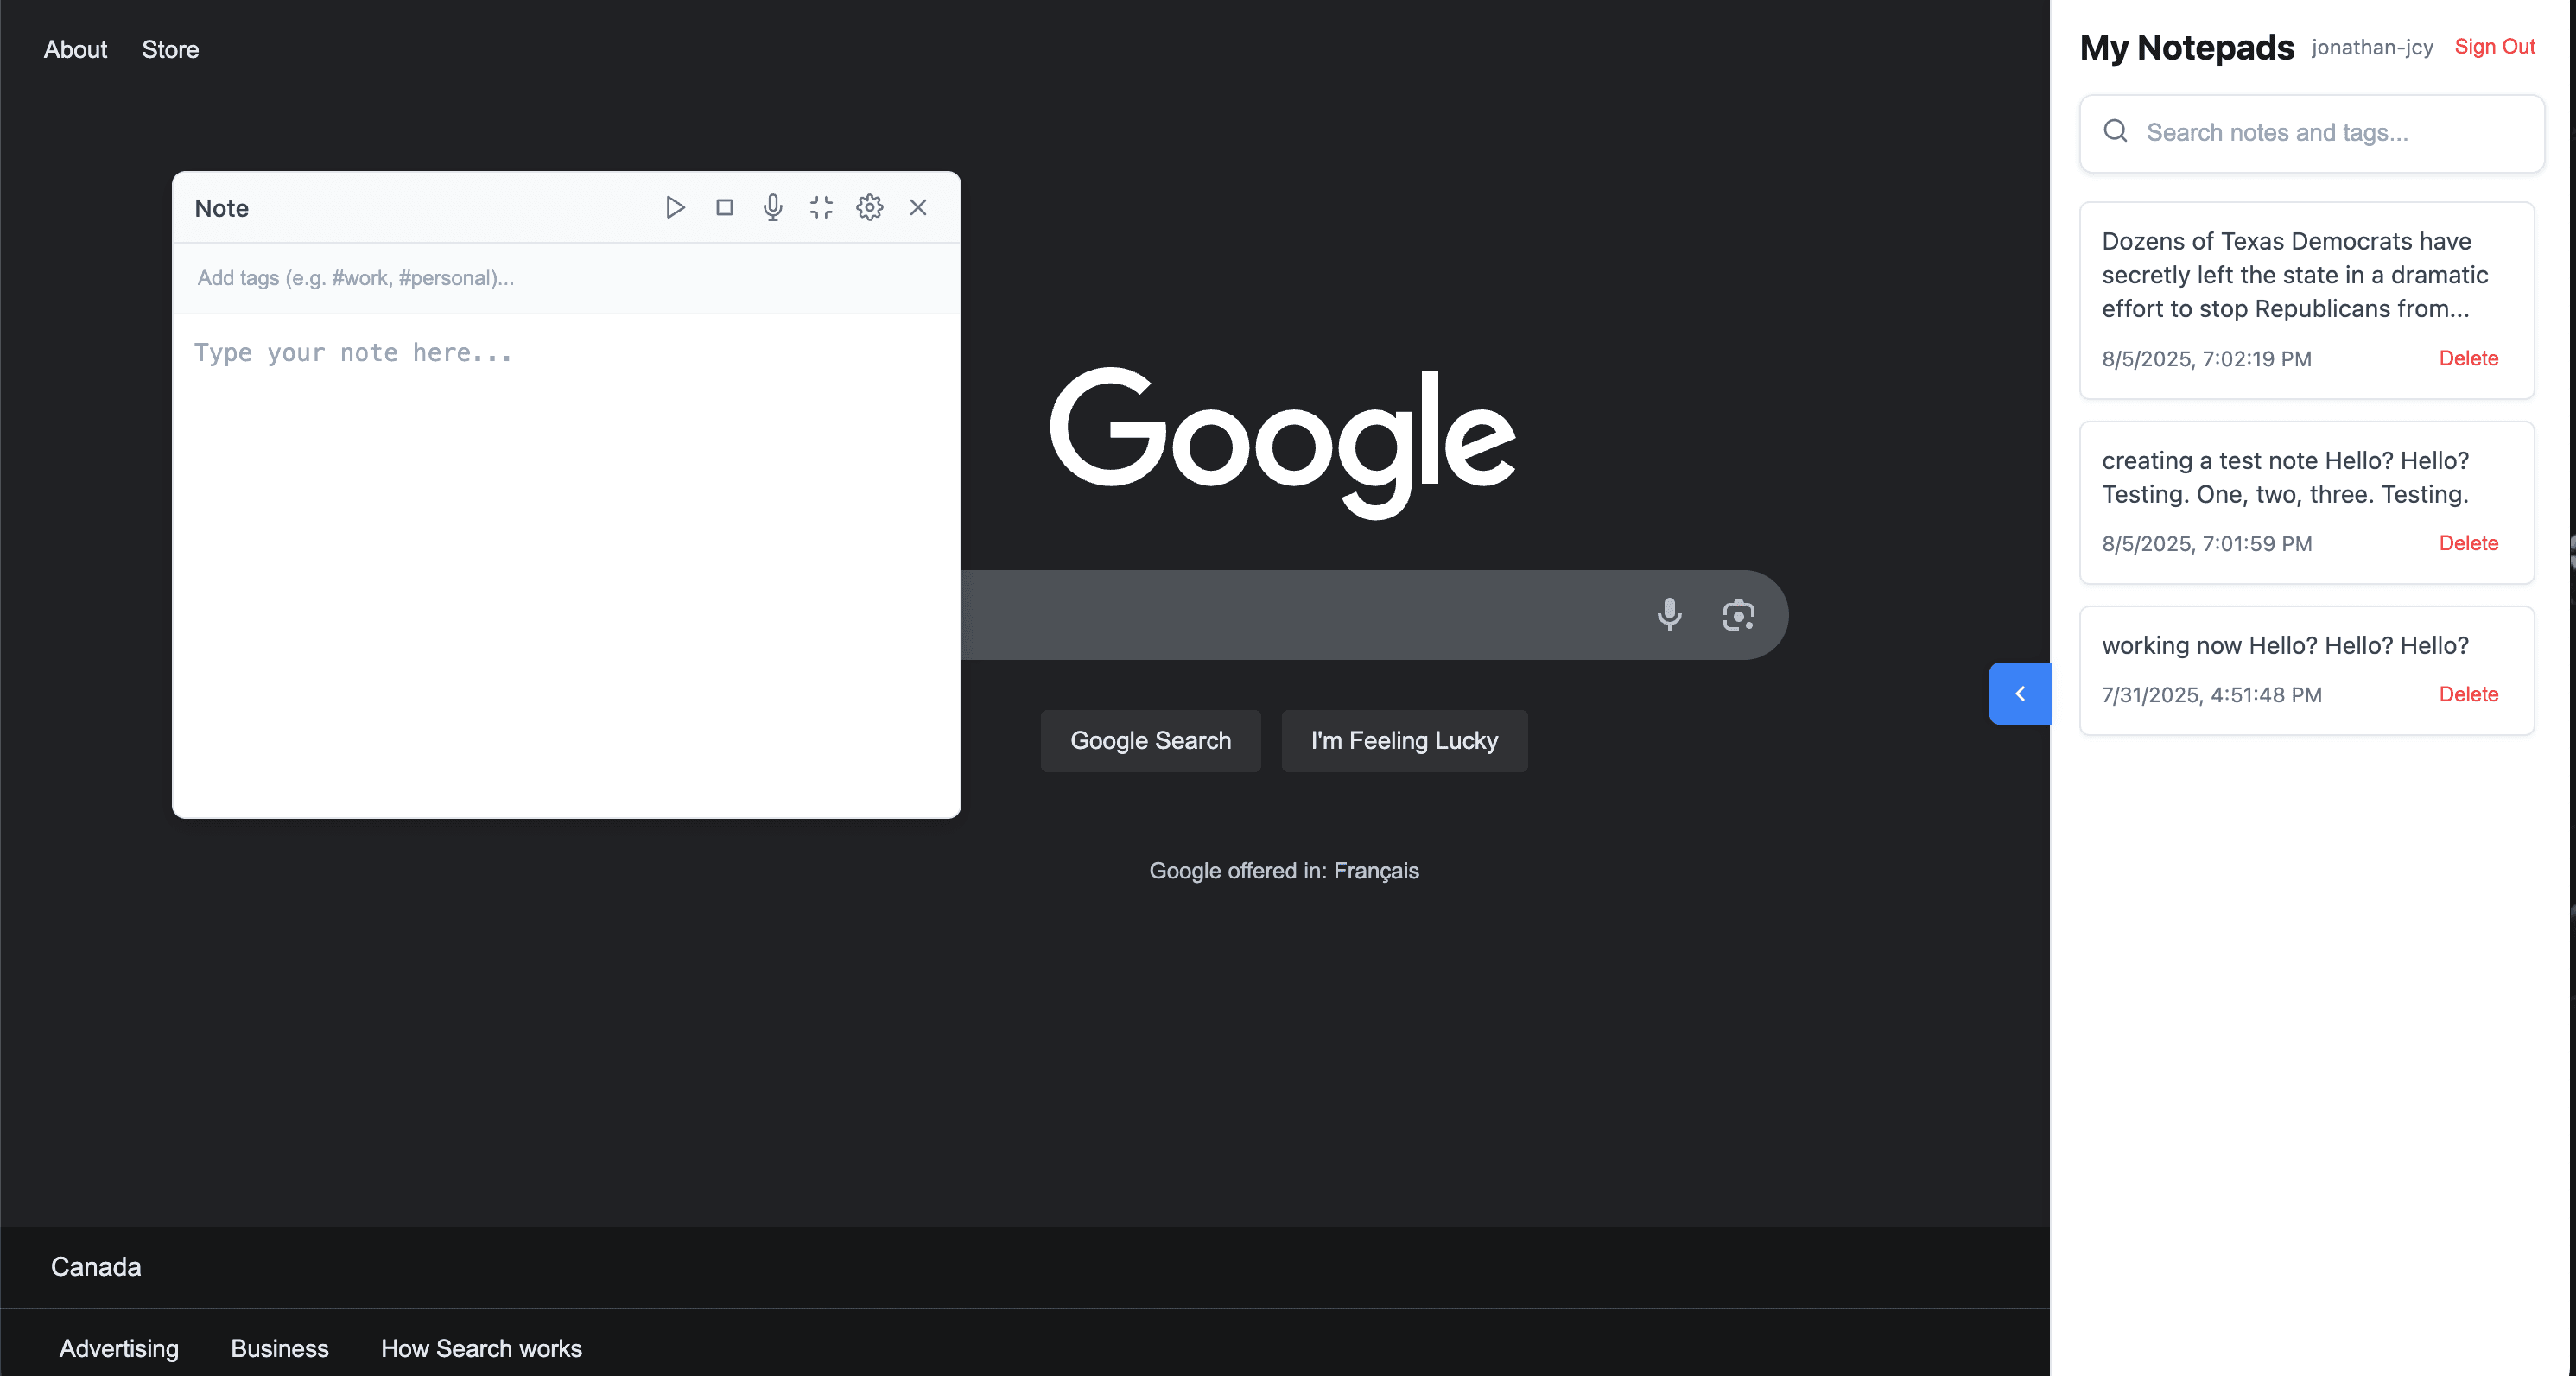
Task: Play the note aloud
Action: point(675,208)
